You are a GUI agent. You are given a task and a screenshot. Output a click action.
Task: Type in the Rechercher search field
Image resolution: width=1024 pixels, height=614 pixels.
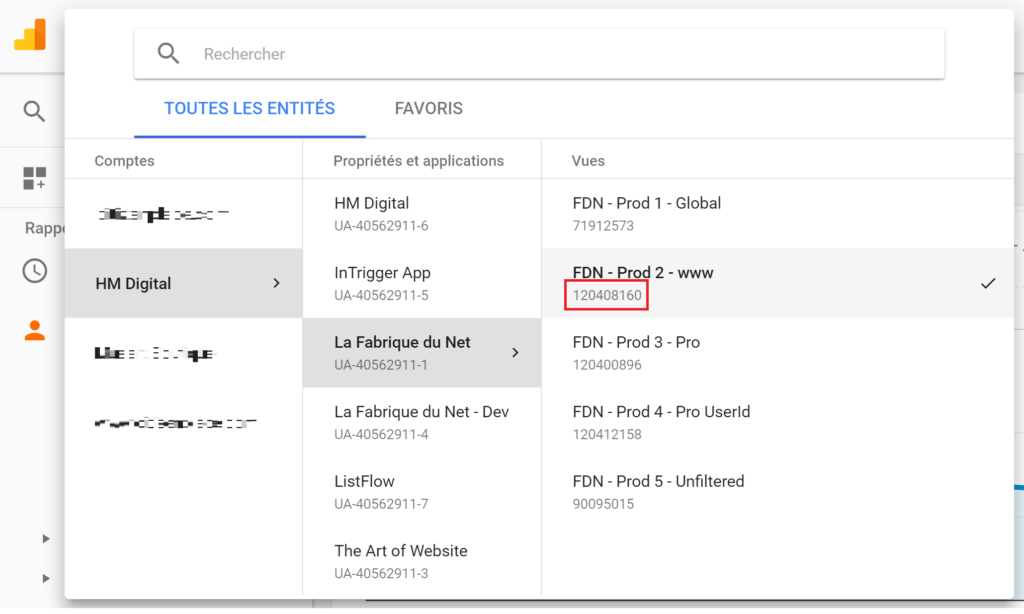560,54
